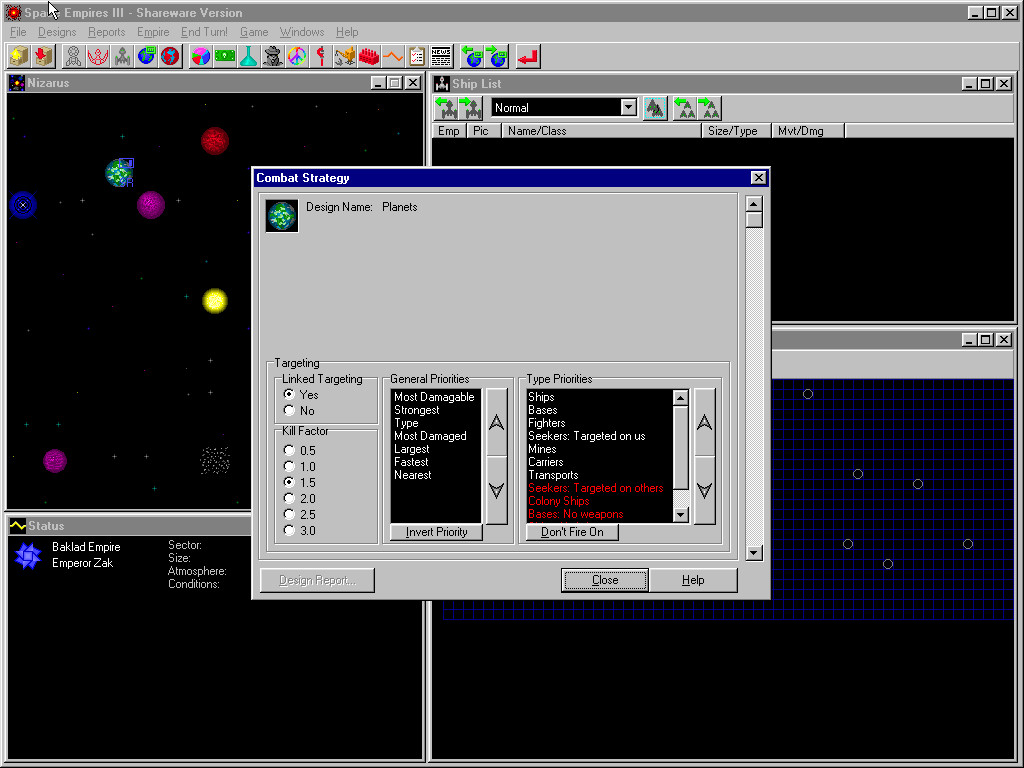Click the save game box icon with red arrow
The width and height of the screenshot is (1024, 768).
click(x=43, y=57)
